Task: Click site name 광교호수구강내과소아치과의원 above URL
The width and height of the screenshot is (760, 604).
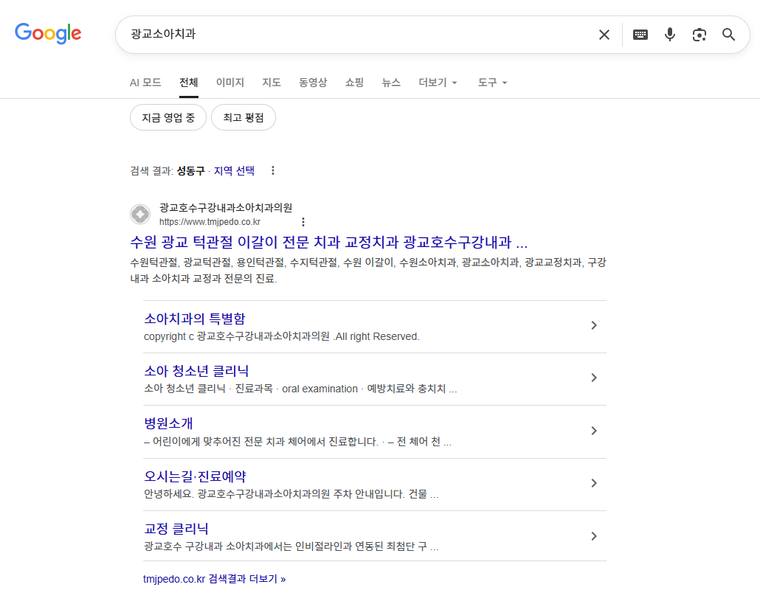Action: (226, 207)
